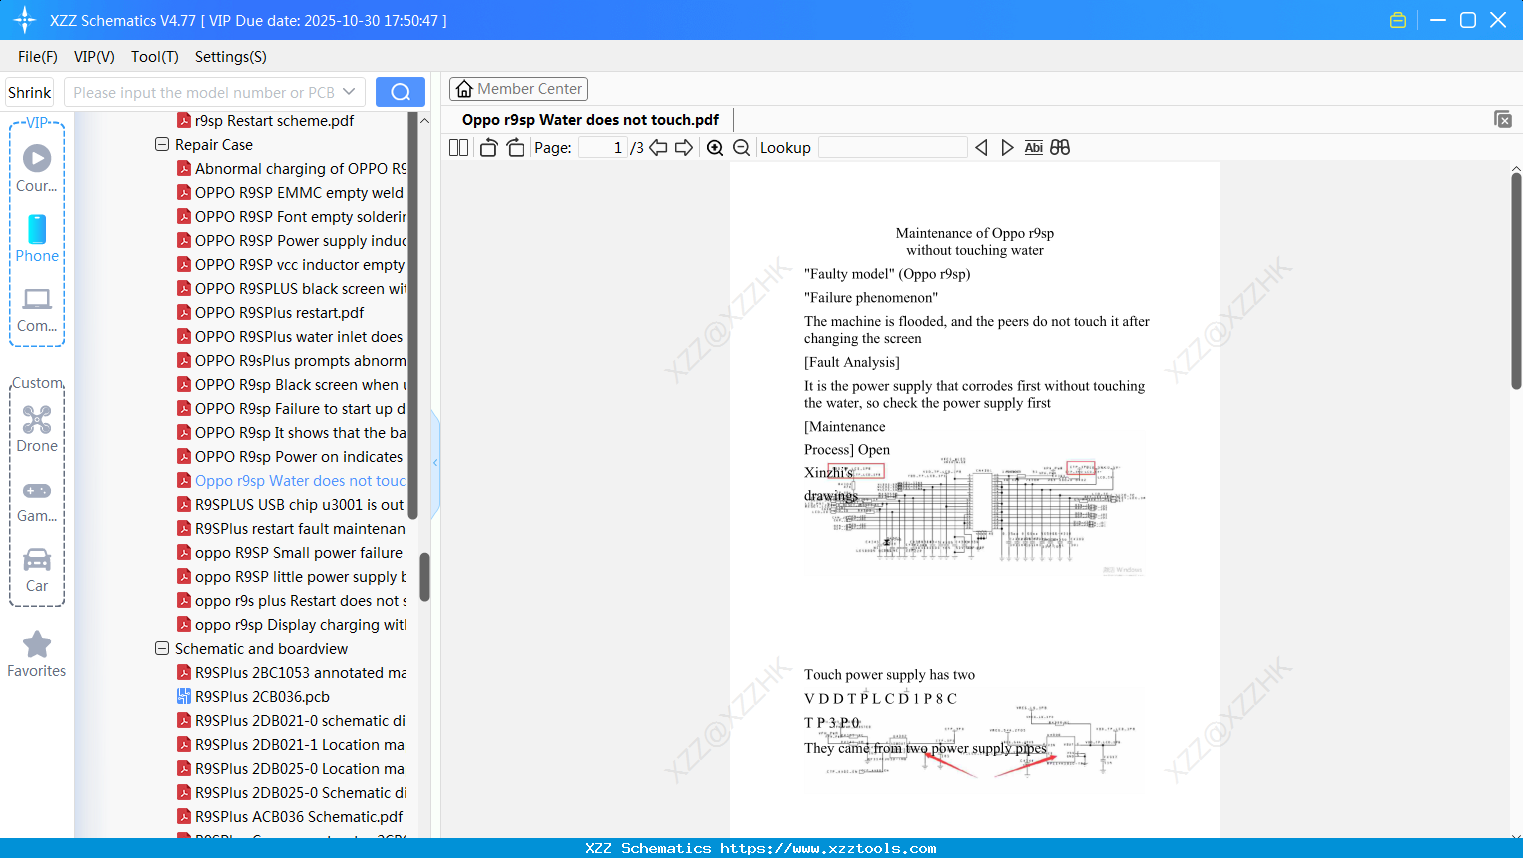The height and width of the screenshot is (858, 1523).
Task: Collapse the Repair Case tree group
Action: click(162, 144)
